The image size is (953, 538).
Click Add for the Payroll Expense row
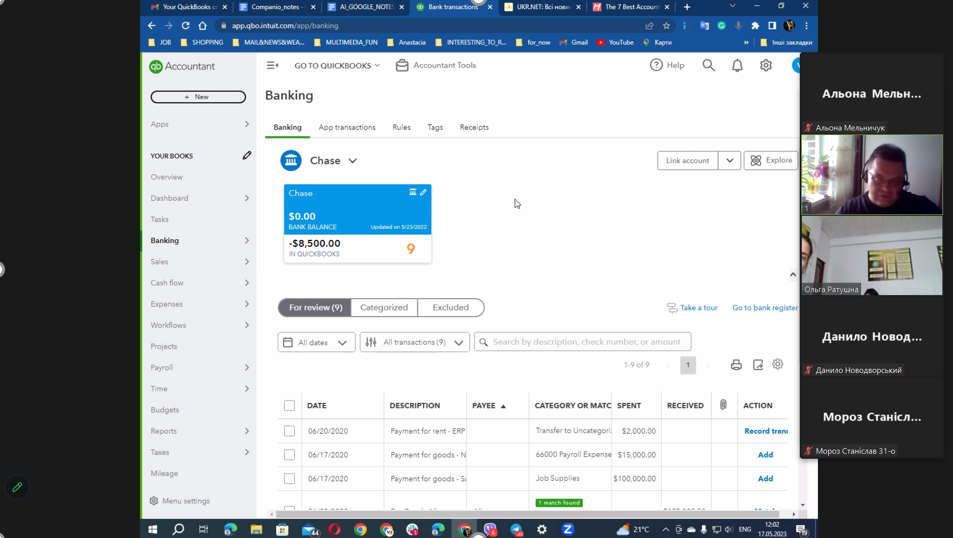click(x=765, y=455)
